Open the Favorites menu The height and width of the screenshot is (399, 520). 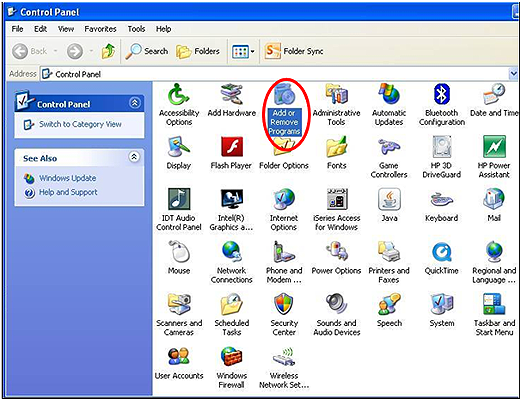pos(100,29)
